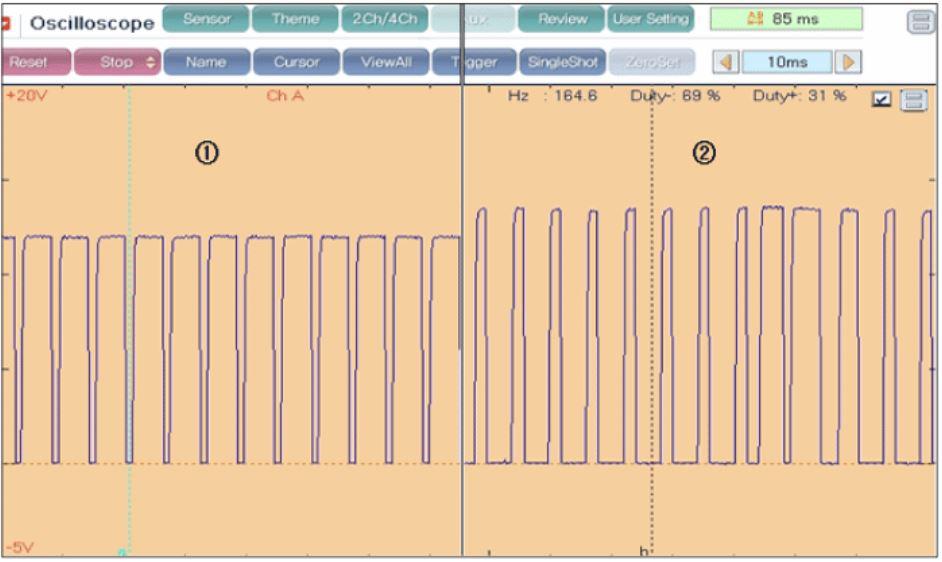Screen dimensions: 942x562
Task: Open Trigger settings
Action: [x=475, y=62]
